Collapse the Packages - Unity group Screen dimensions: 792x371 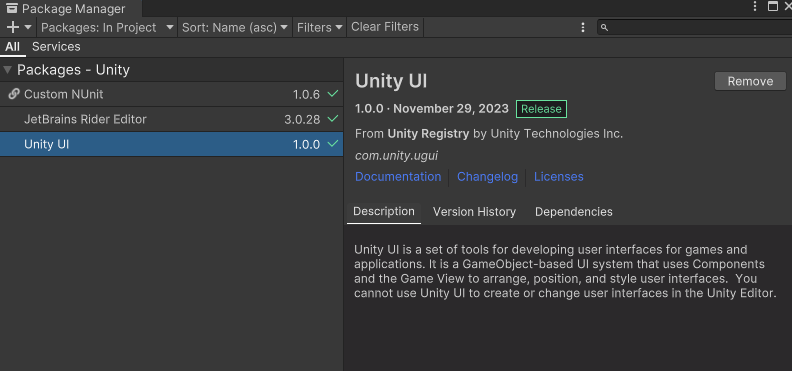[8, 70]
